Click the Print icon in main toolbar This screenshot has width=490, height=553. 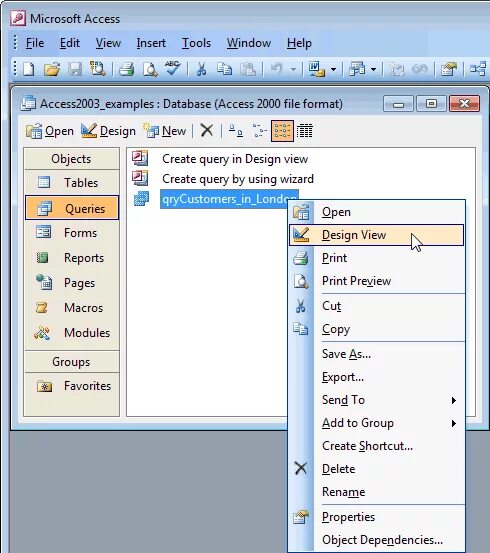[x=127, y=69]
